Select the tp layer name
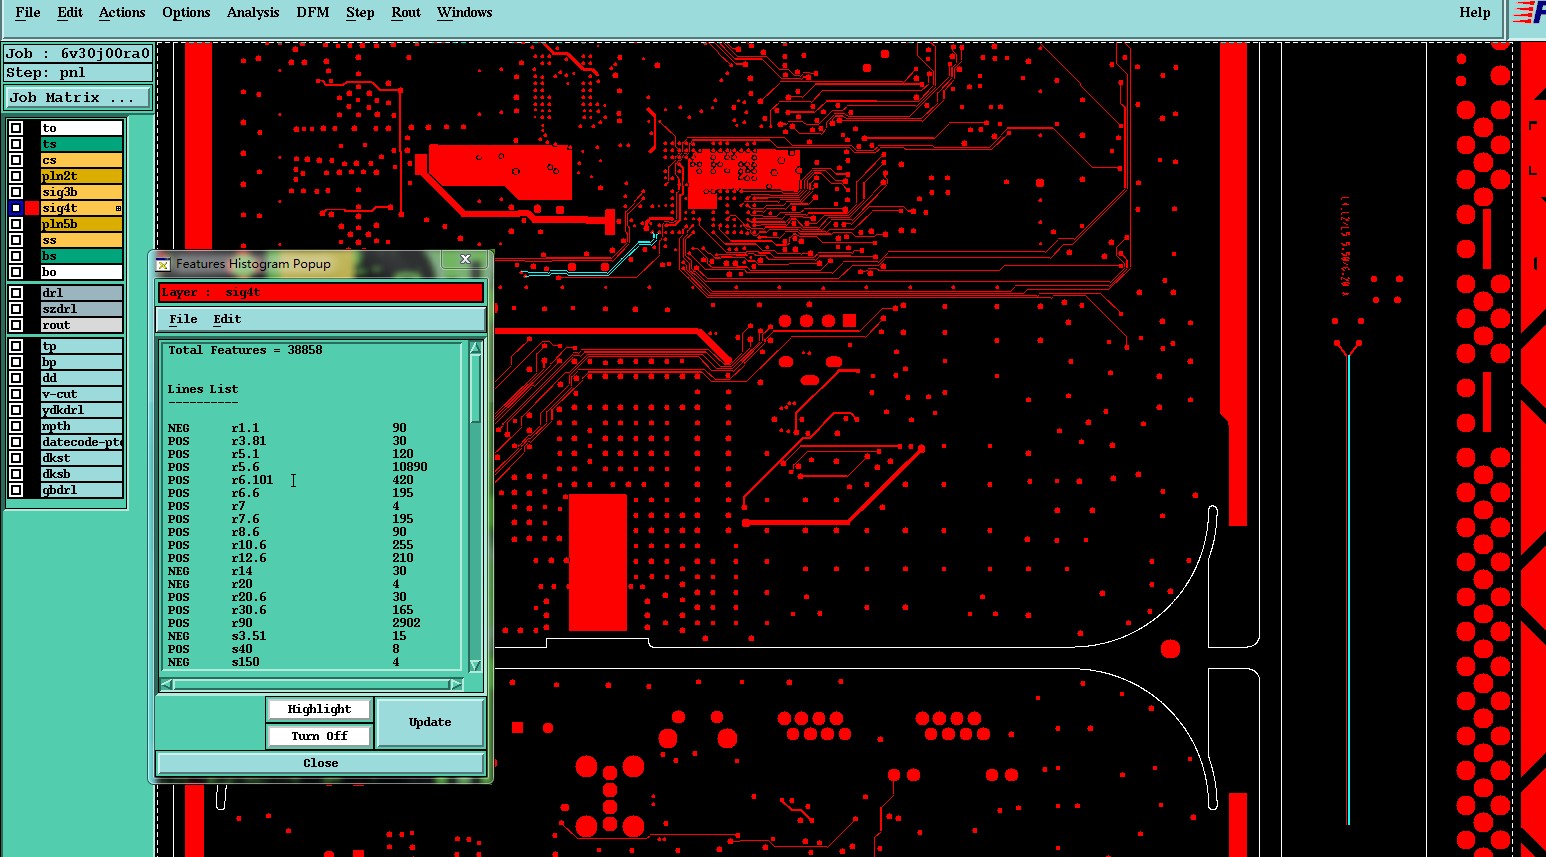Screen dimensions: 1546x857 [81, 346]
